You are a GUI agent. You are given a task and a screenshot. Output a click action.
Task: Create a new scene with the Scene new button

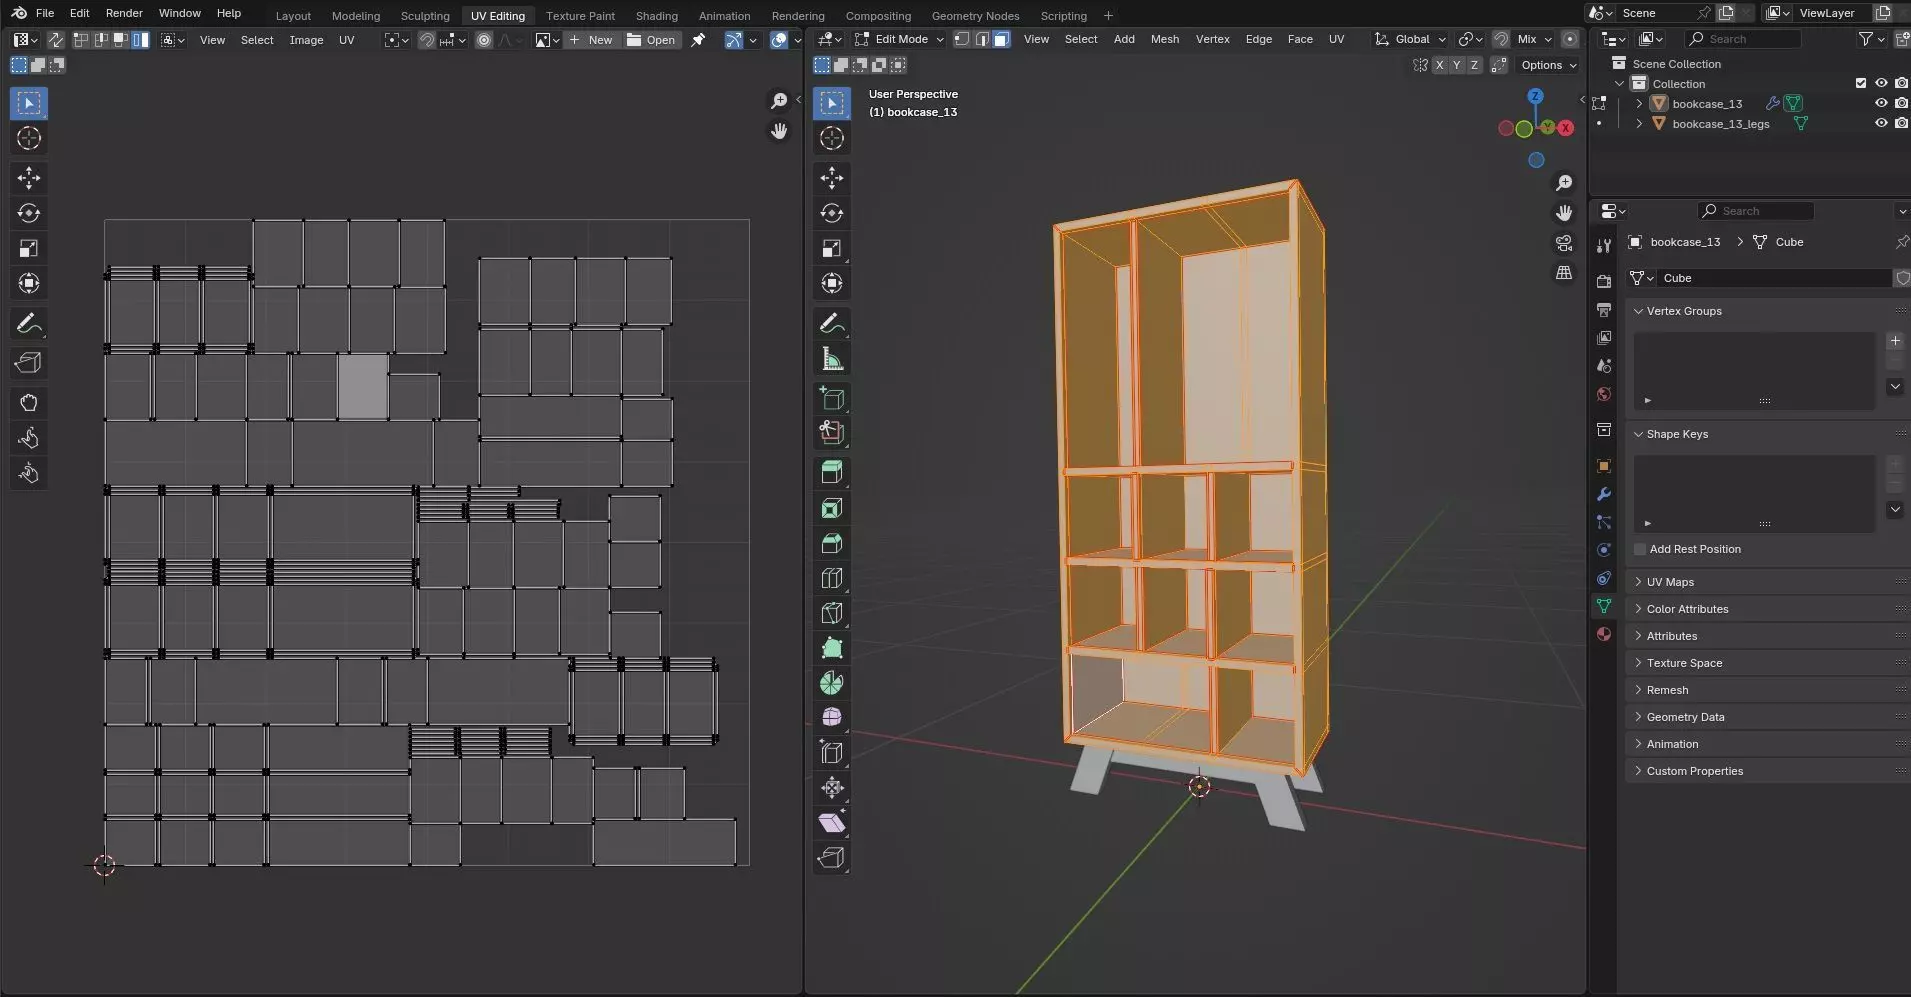(1726, 13)
